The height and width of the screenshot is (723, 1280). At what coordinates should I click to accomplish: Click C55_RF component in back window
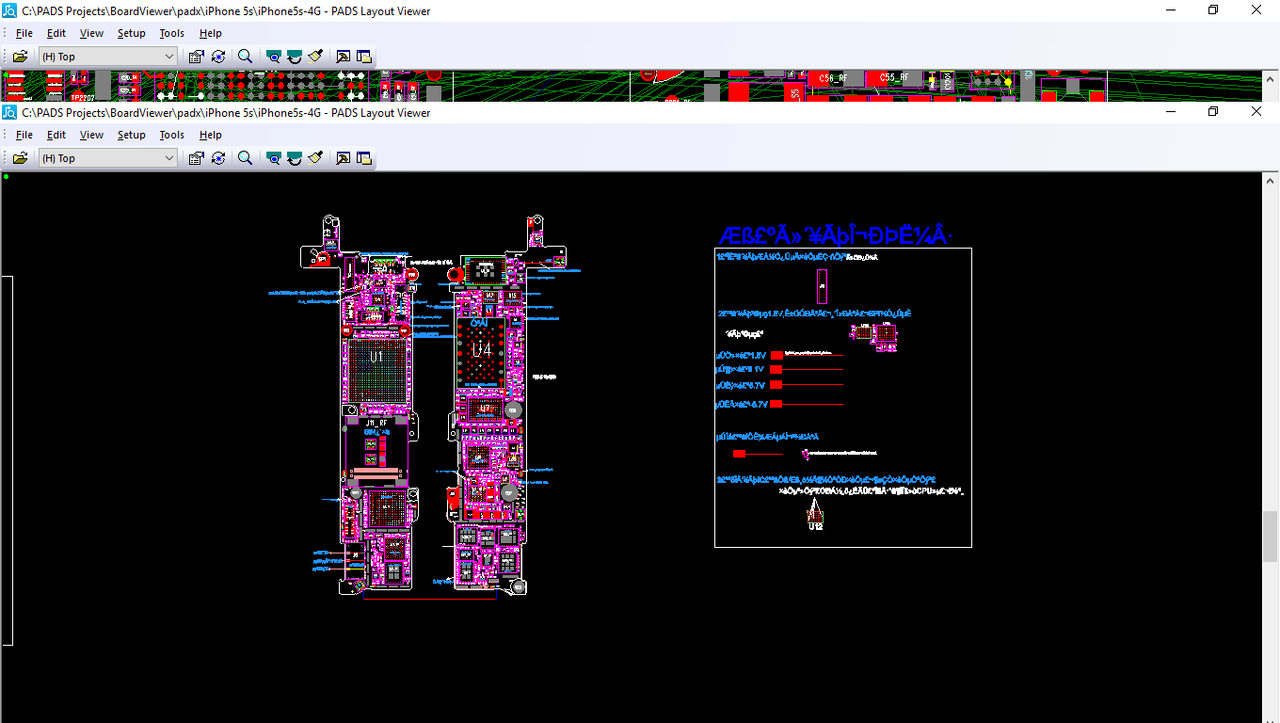(893, 78)
